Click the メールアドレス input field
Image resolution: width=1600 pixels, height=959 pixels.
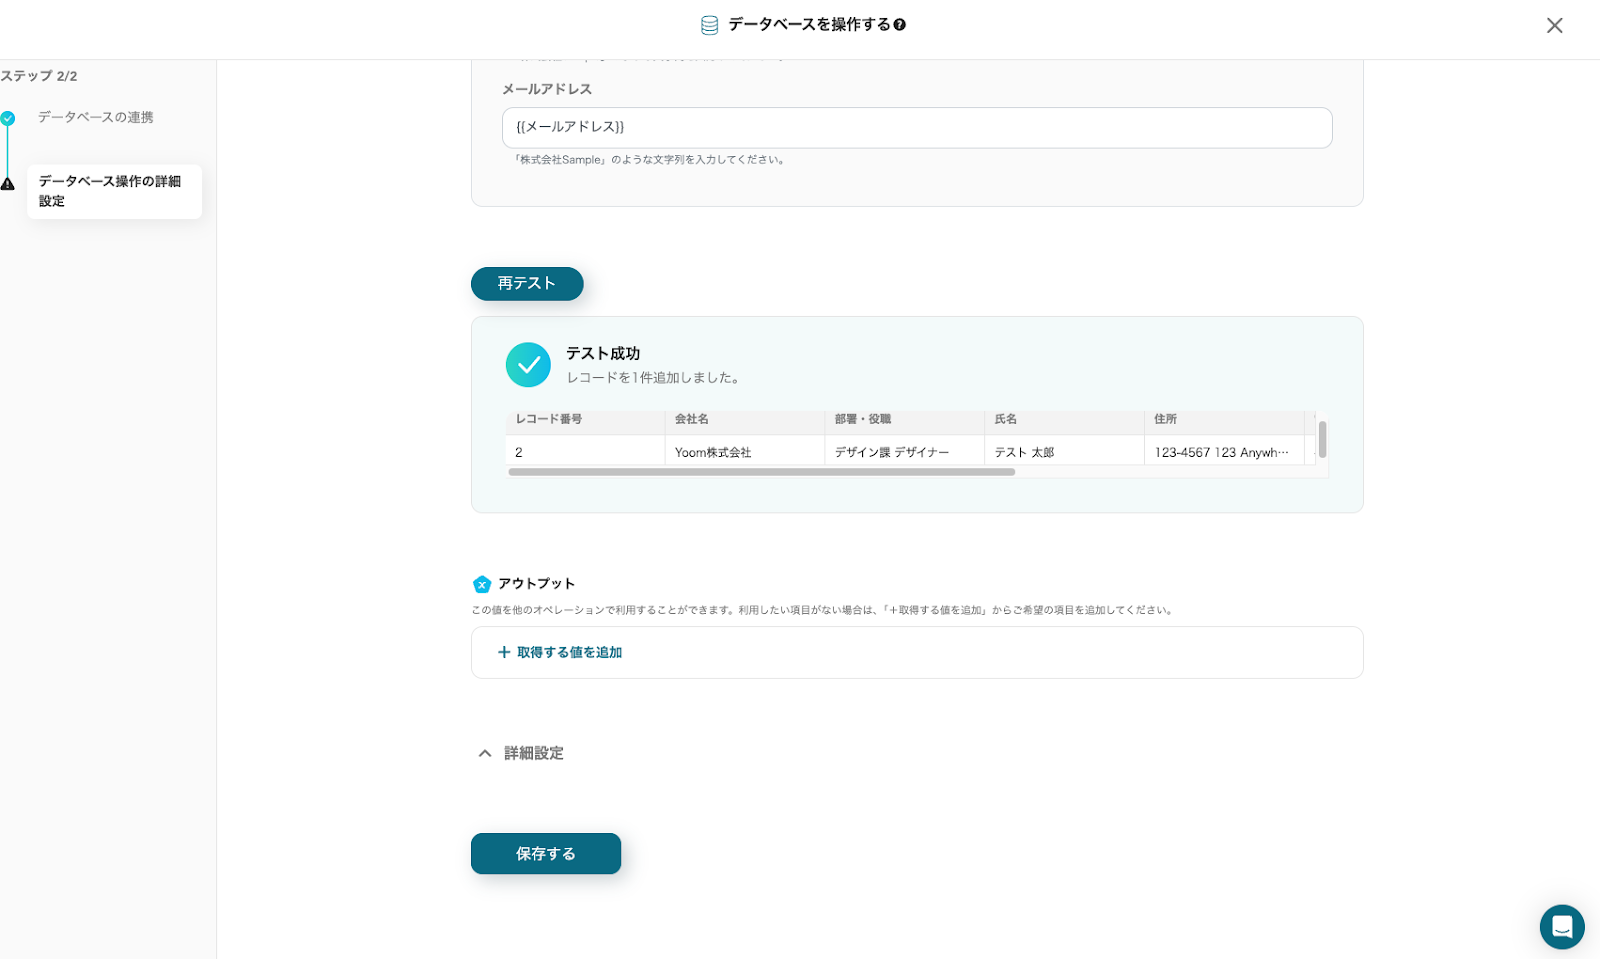click(916, 127)
